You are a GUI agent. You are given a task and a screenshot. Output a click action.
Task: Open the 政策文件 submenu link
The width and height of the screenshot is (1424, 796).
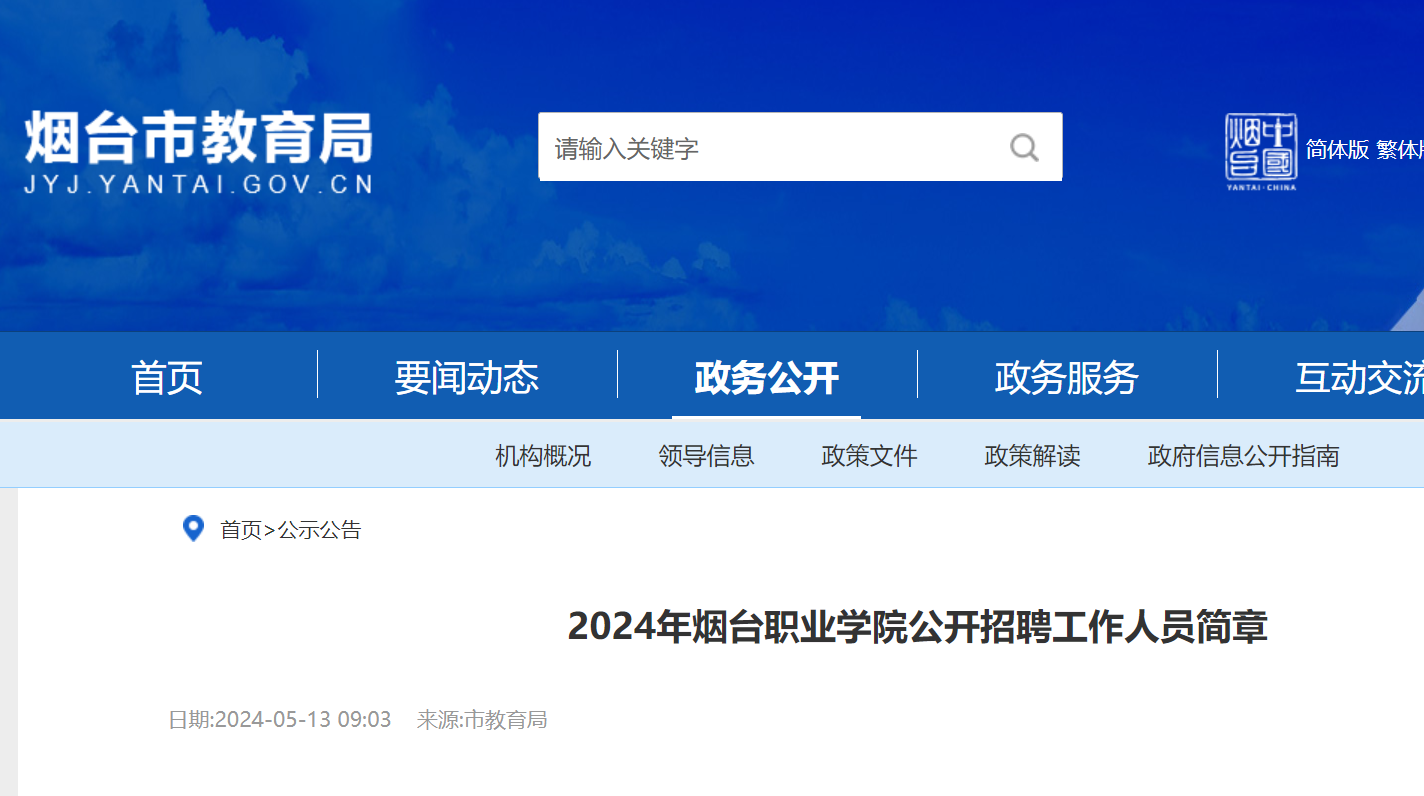869,456
